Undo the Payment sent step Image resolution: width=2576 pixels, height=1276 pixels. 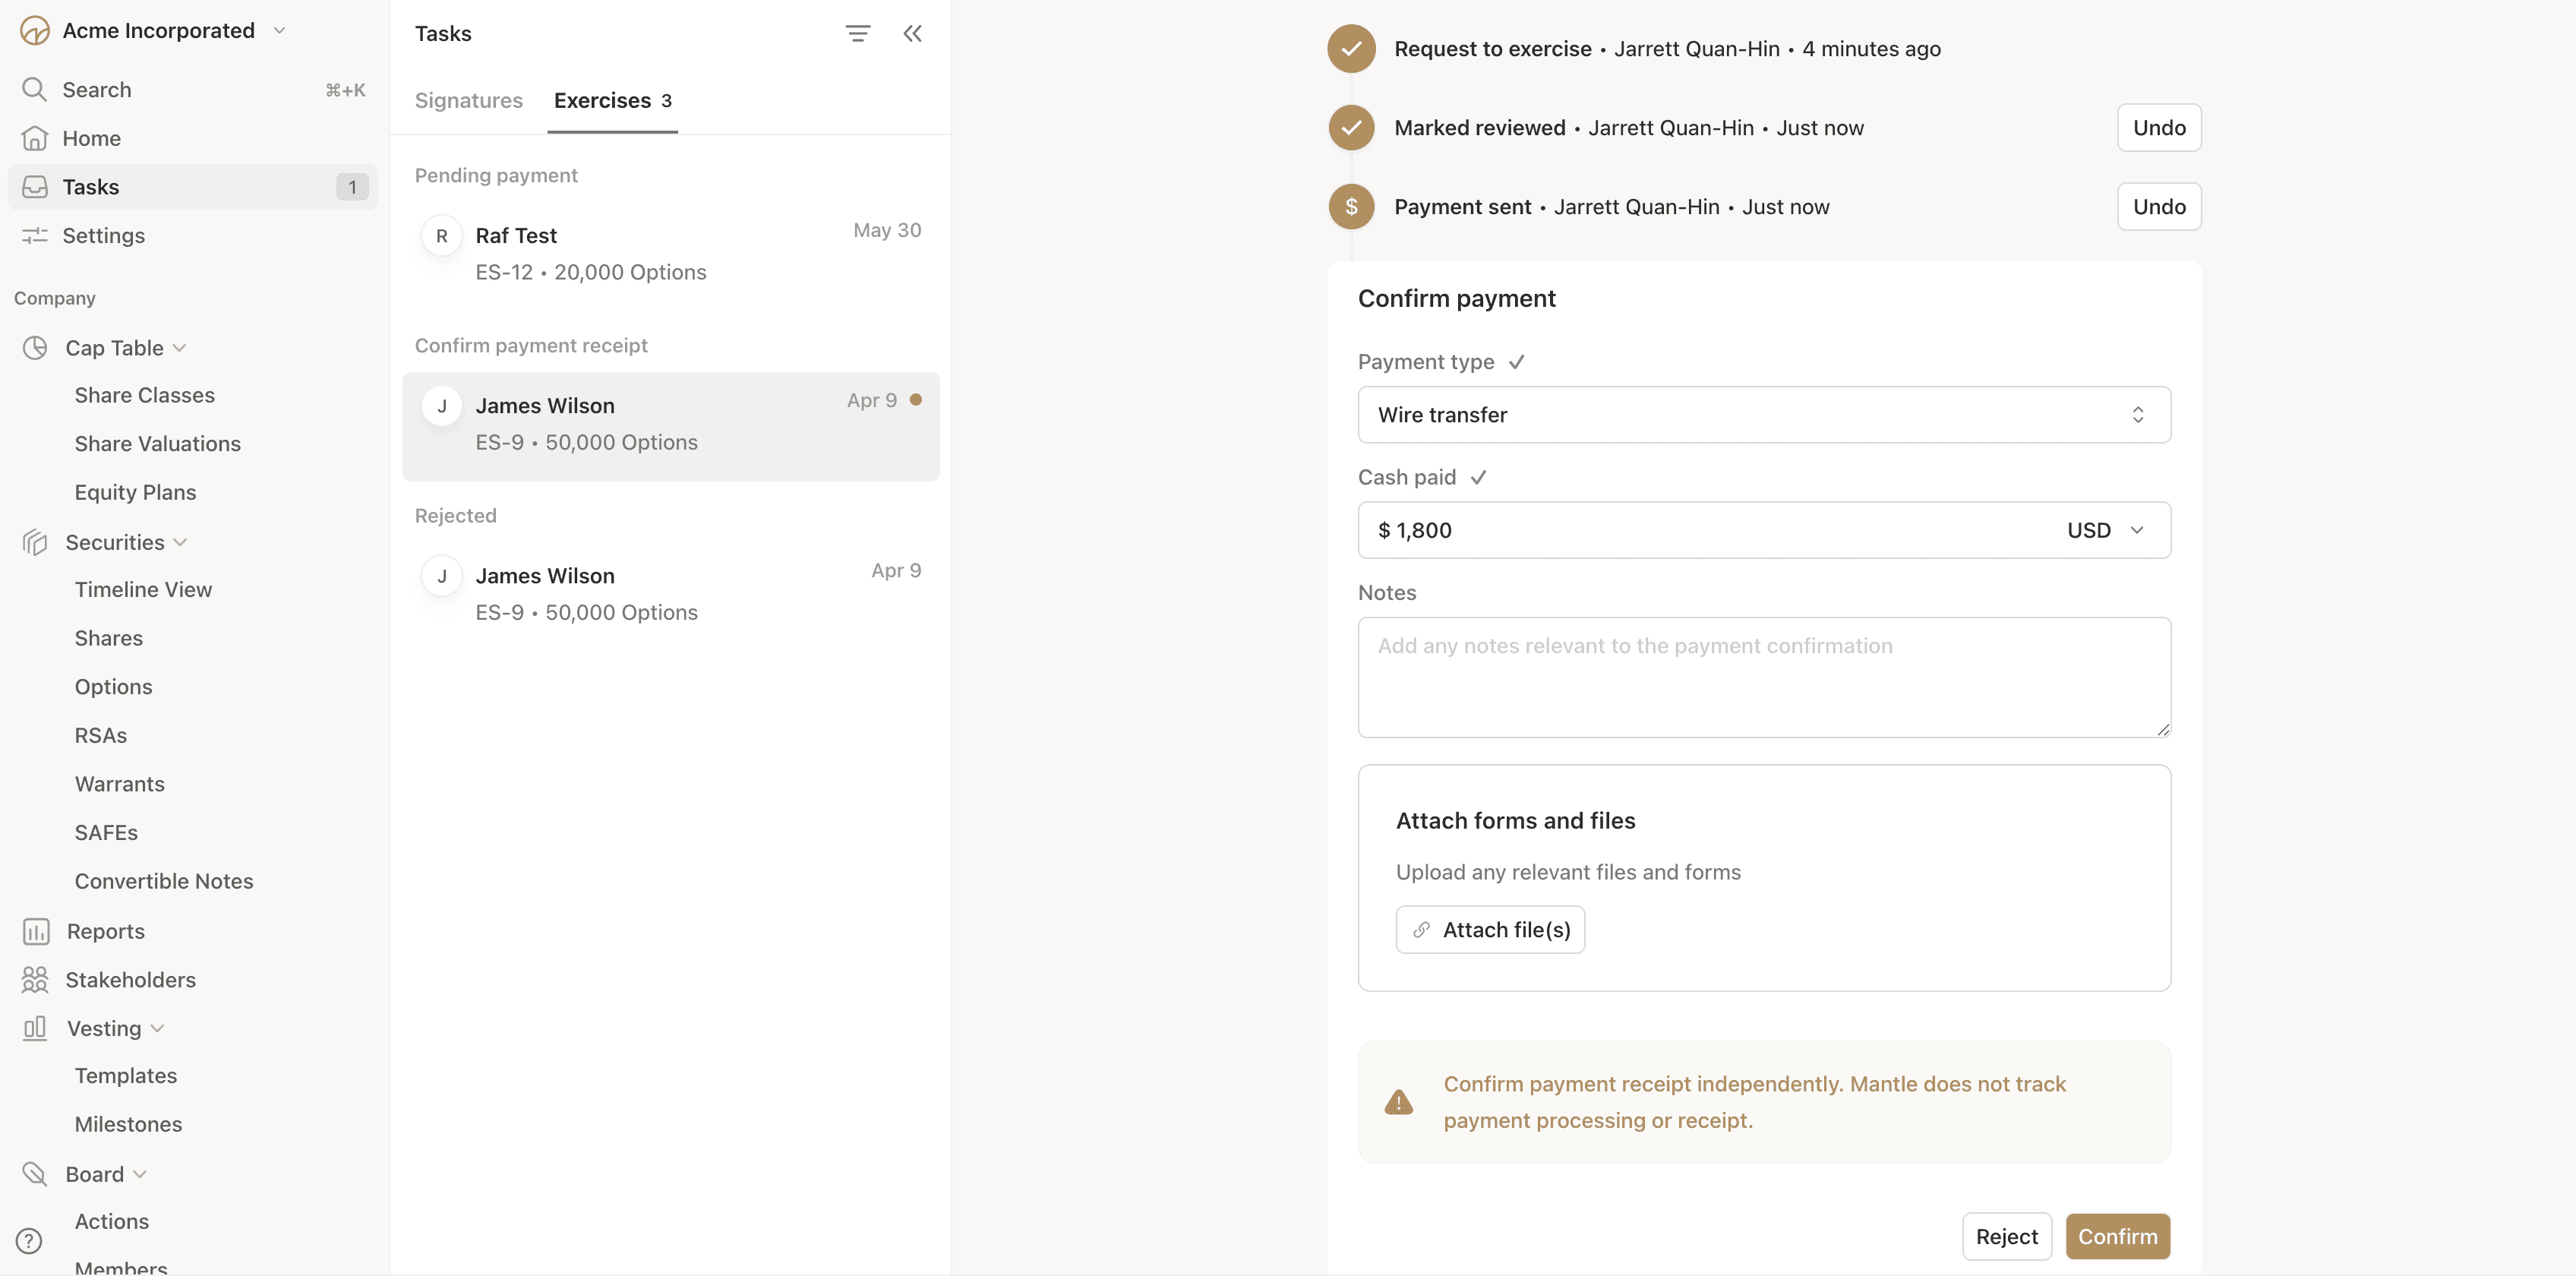coord(2158,207)
